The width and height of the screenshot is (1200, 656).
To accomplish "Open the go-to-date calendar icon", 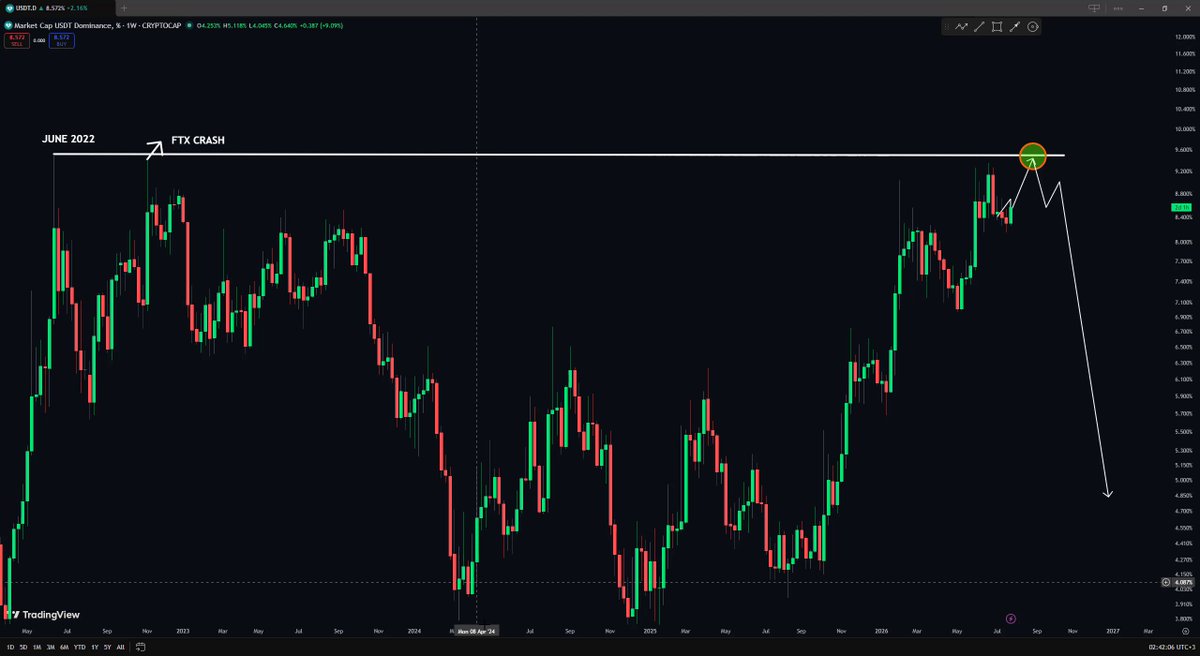I will 140,648.
